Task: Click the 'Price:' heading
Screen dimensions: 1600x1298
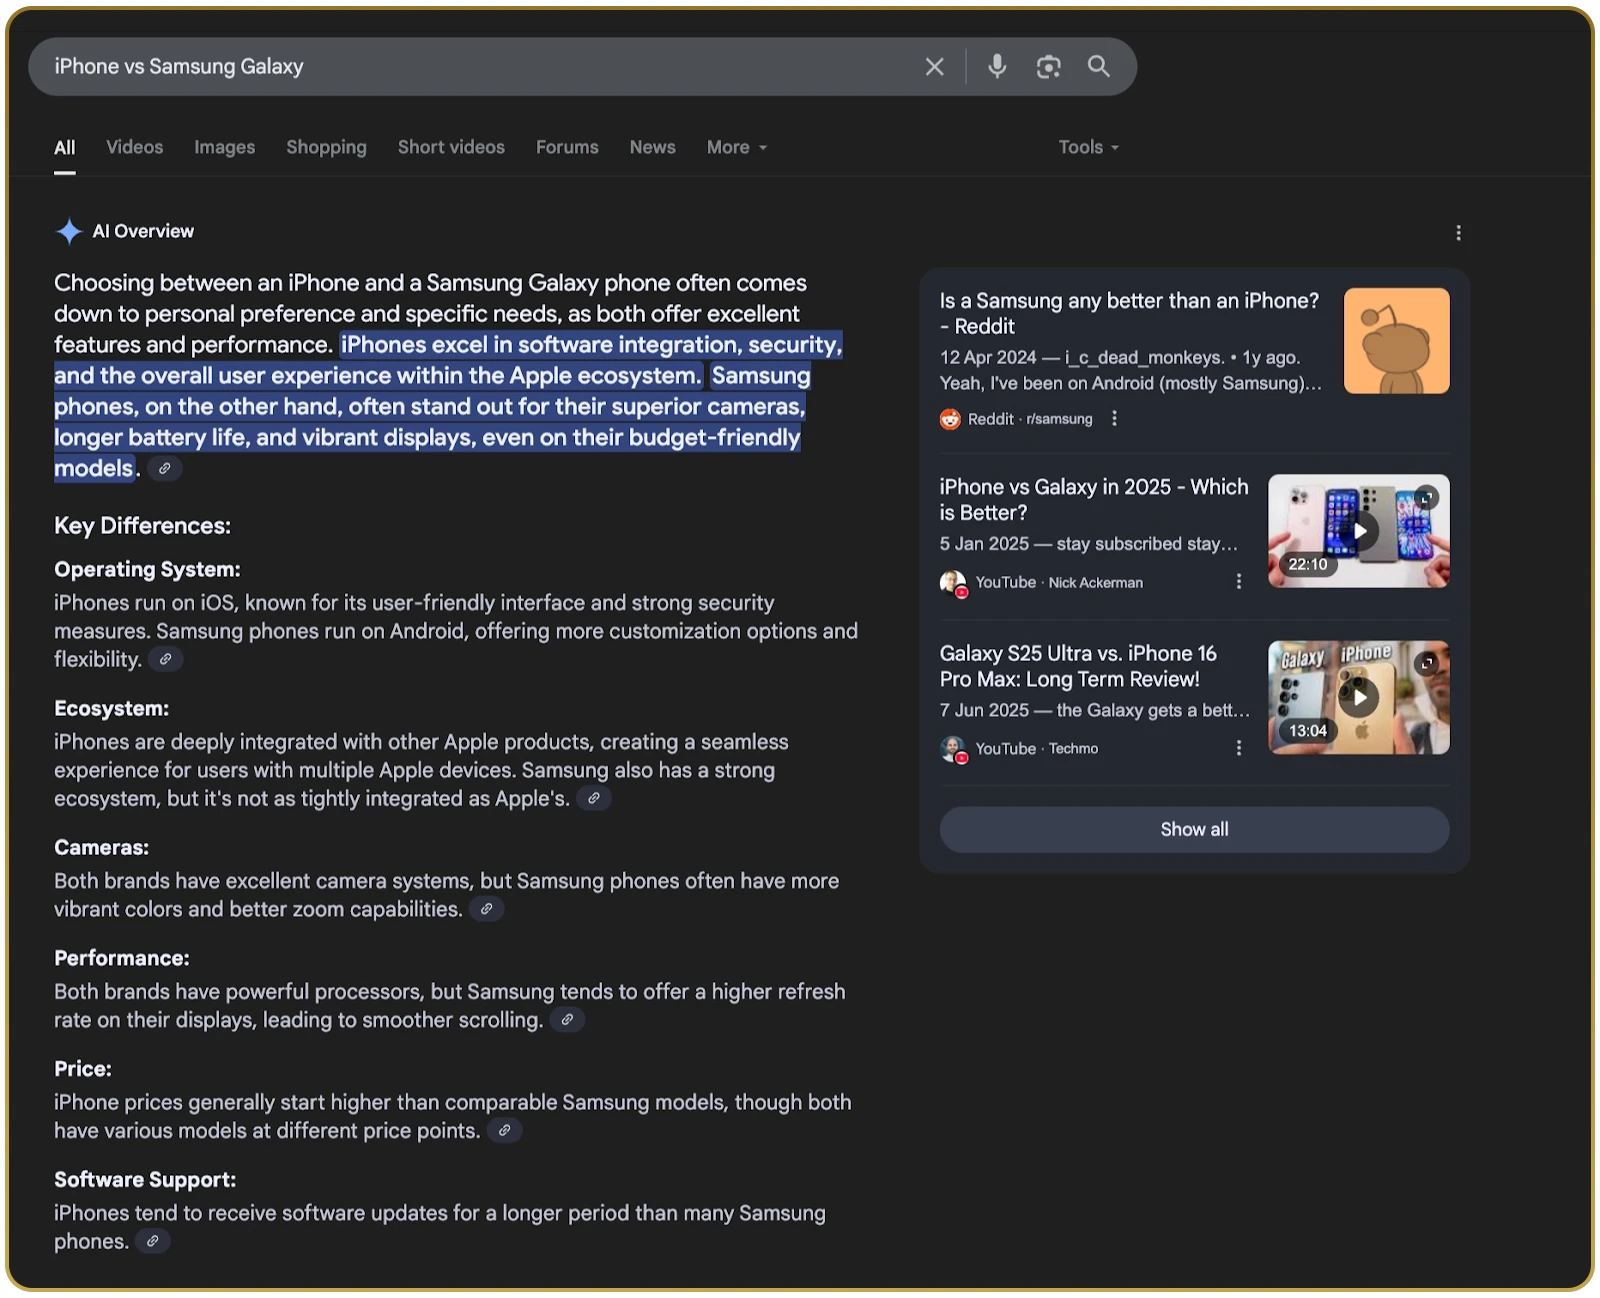Action: coord(83,1069)
